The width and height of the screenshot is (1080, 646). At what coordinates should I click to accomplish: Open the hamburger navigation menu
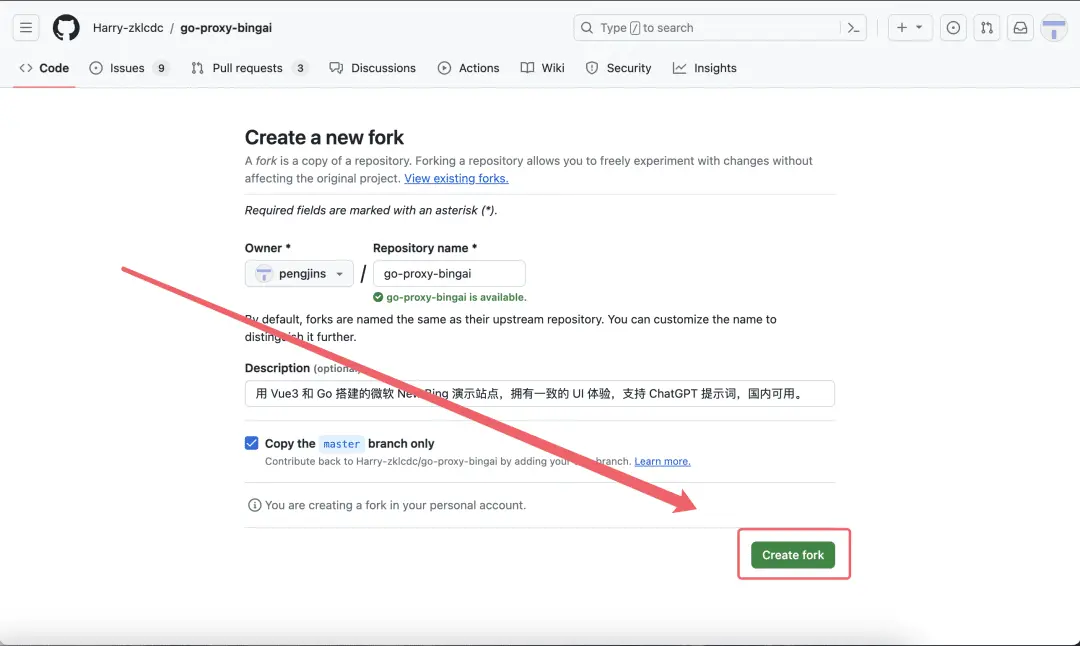[x=27, y=28]
